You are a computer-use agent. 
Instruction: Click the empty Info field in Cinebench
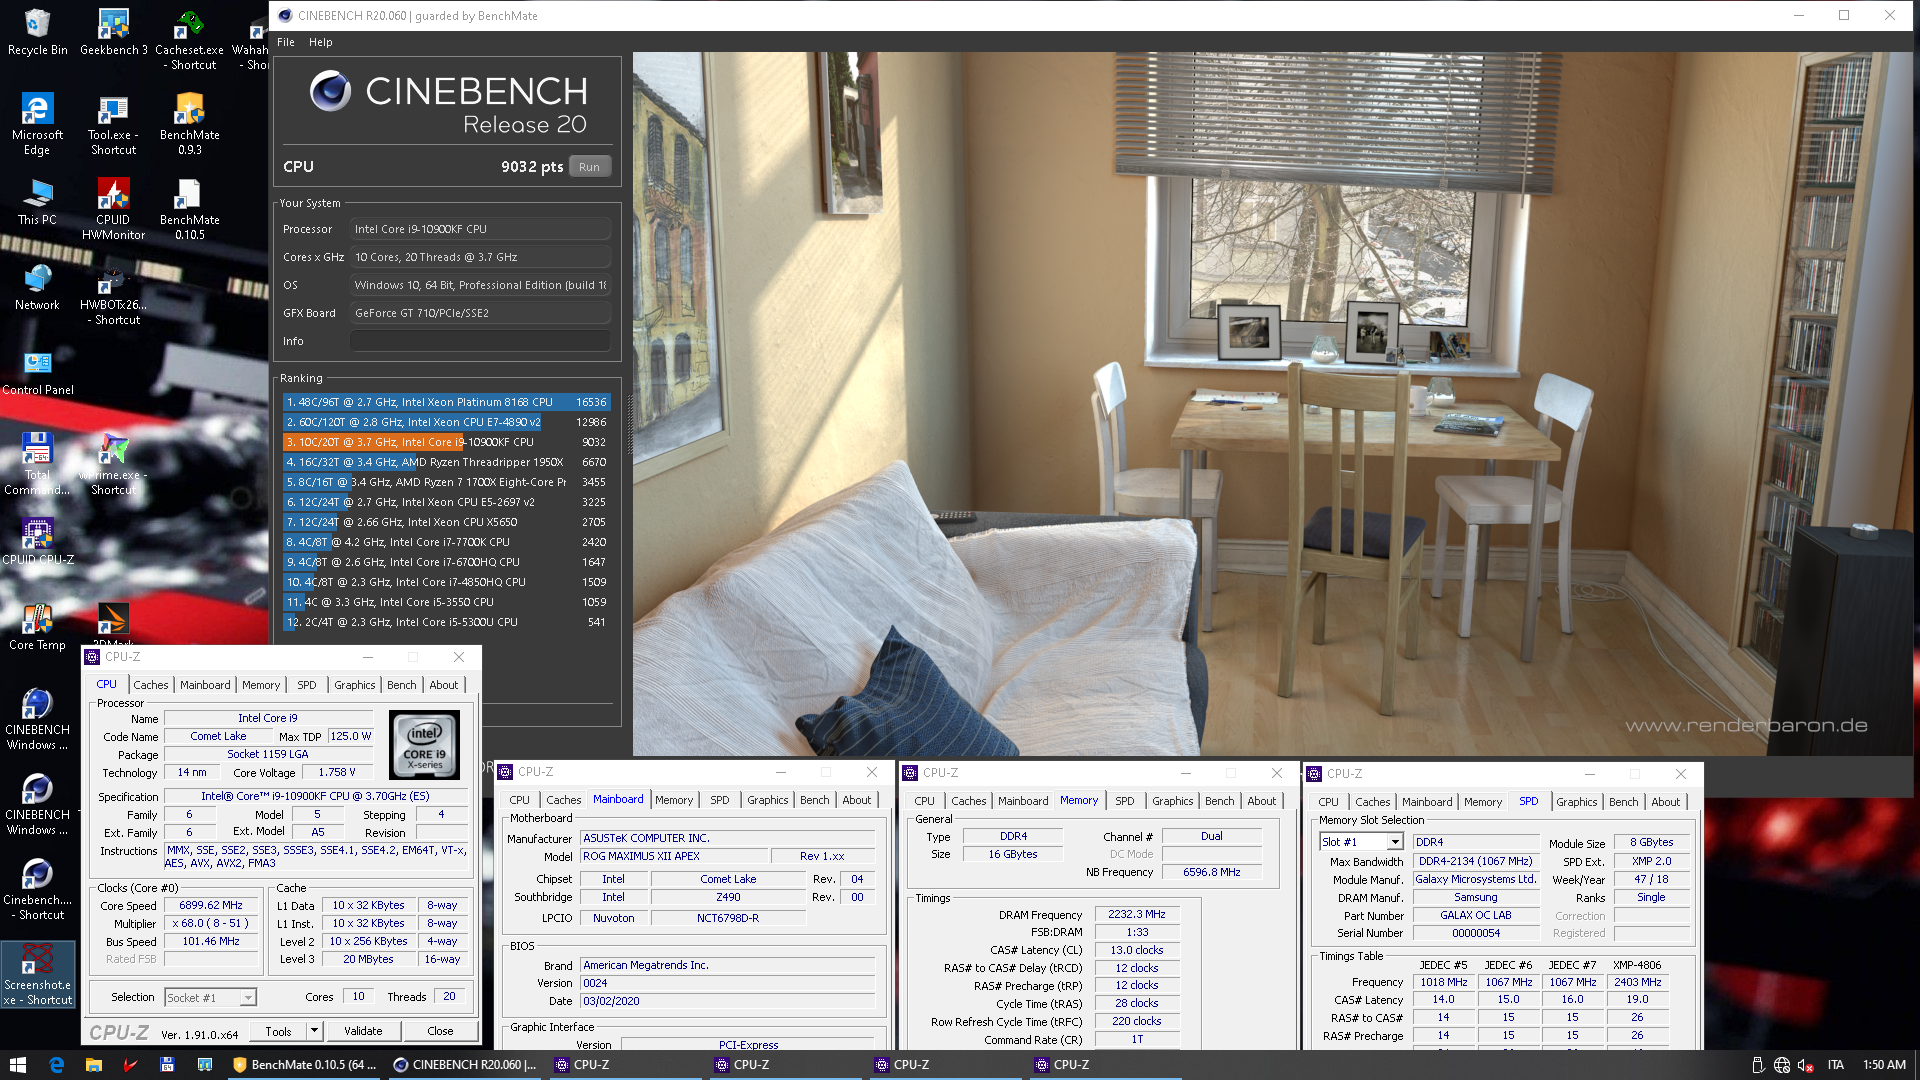[x=480, y=341]
